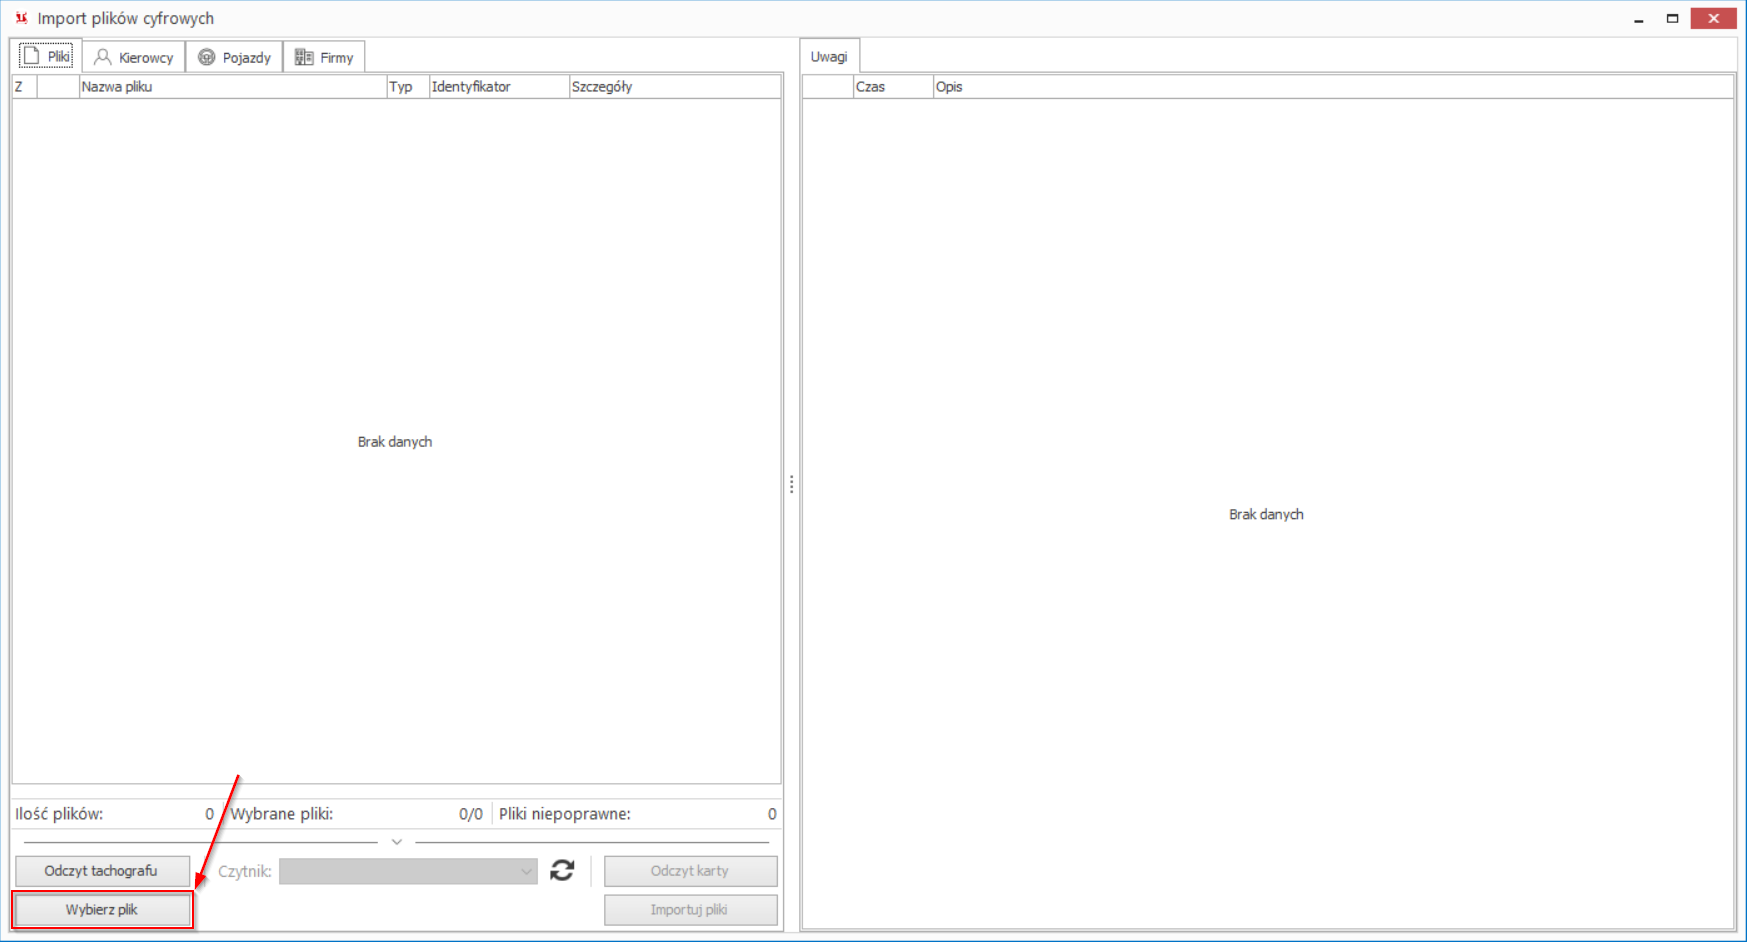Click the Odczyt tachografu button

click(101, 871)
